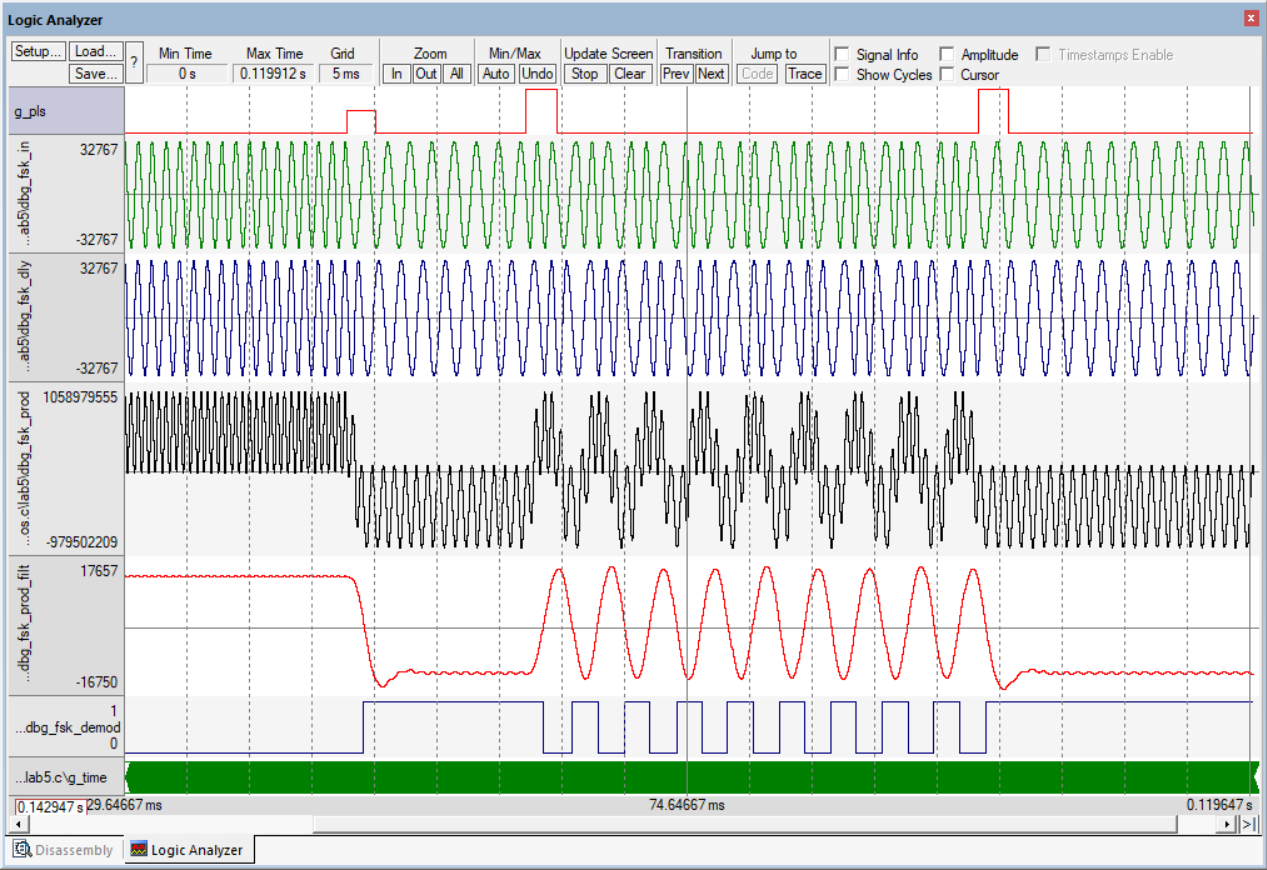This screenshot has width=1267, height=870.
Task: Toggle the Show Cycles checkbox
Action: [843, 75]
